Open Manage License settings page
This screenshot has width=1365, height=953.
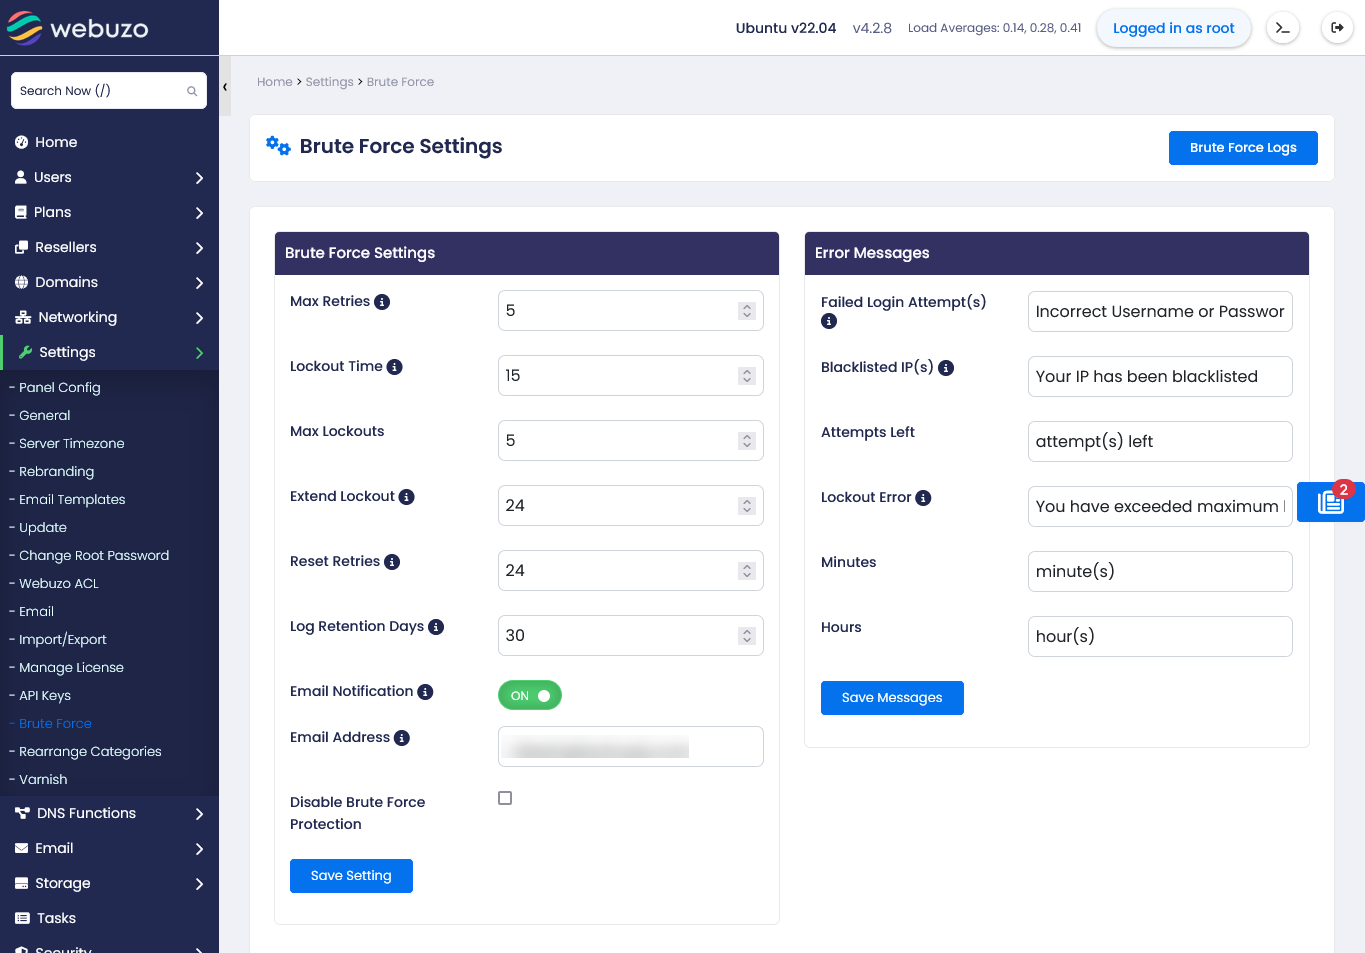[x=71, y=667]
